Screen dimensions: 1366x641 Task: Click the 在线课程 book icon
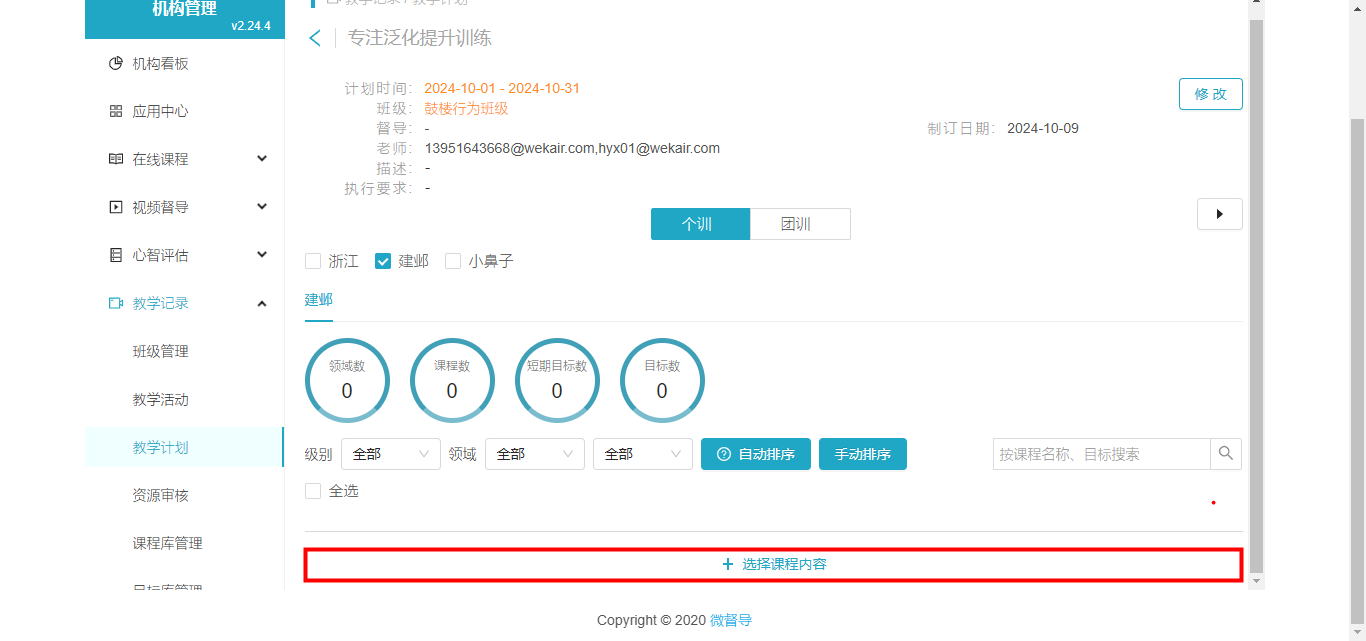(115, 160)
